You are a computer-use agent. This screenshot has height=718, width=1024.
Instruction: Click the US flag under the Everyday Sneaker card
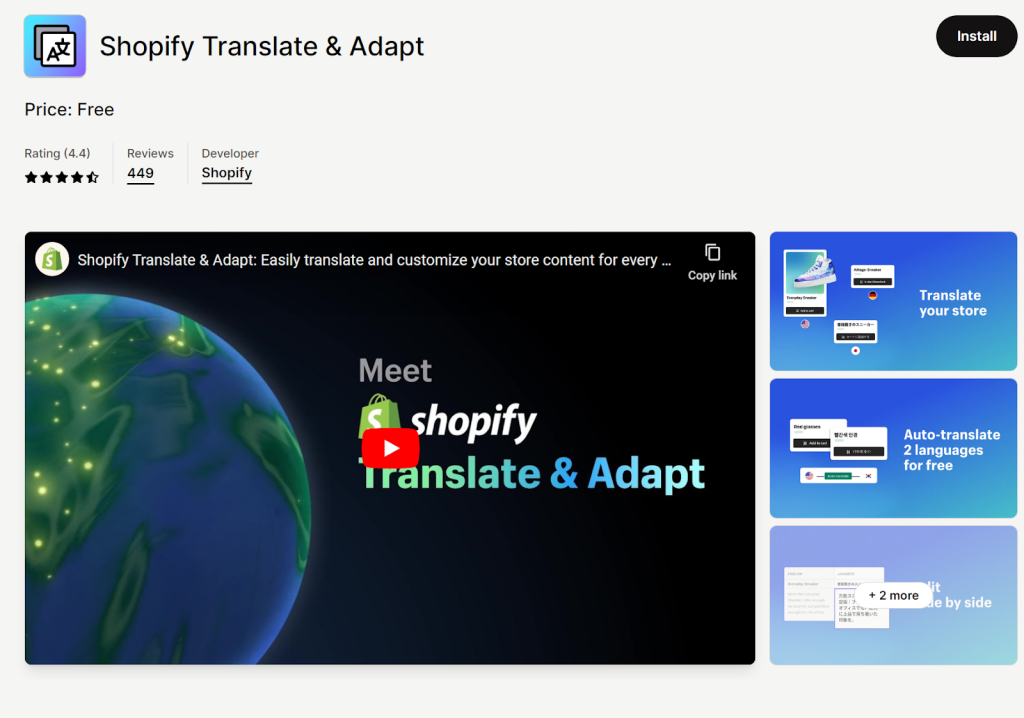pos(805,323)
